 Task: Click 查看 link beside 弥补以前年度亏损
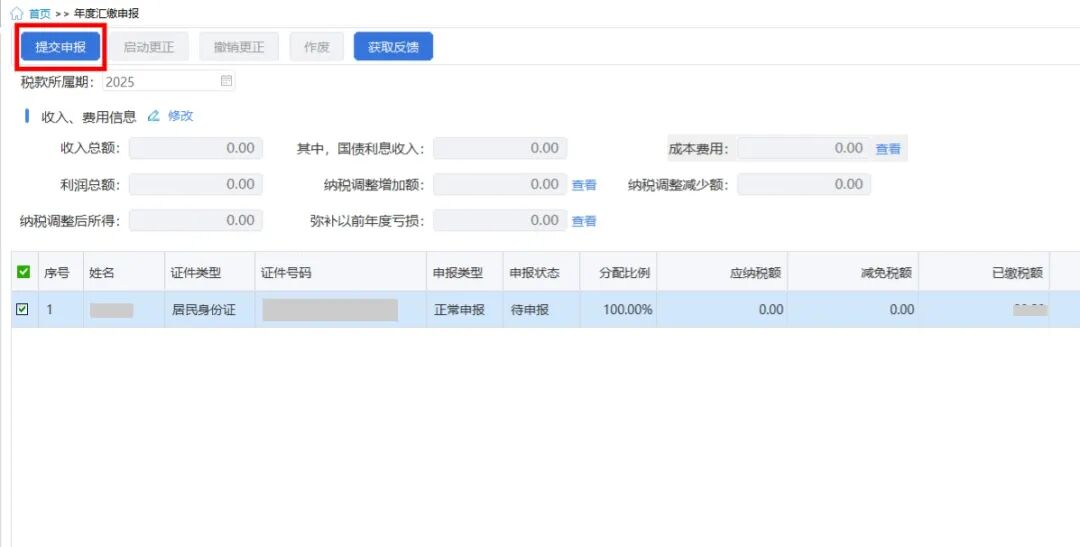(584, 221)
